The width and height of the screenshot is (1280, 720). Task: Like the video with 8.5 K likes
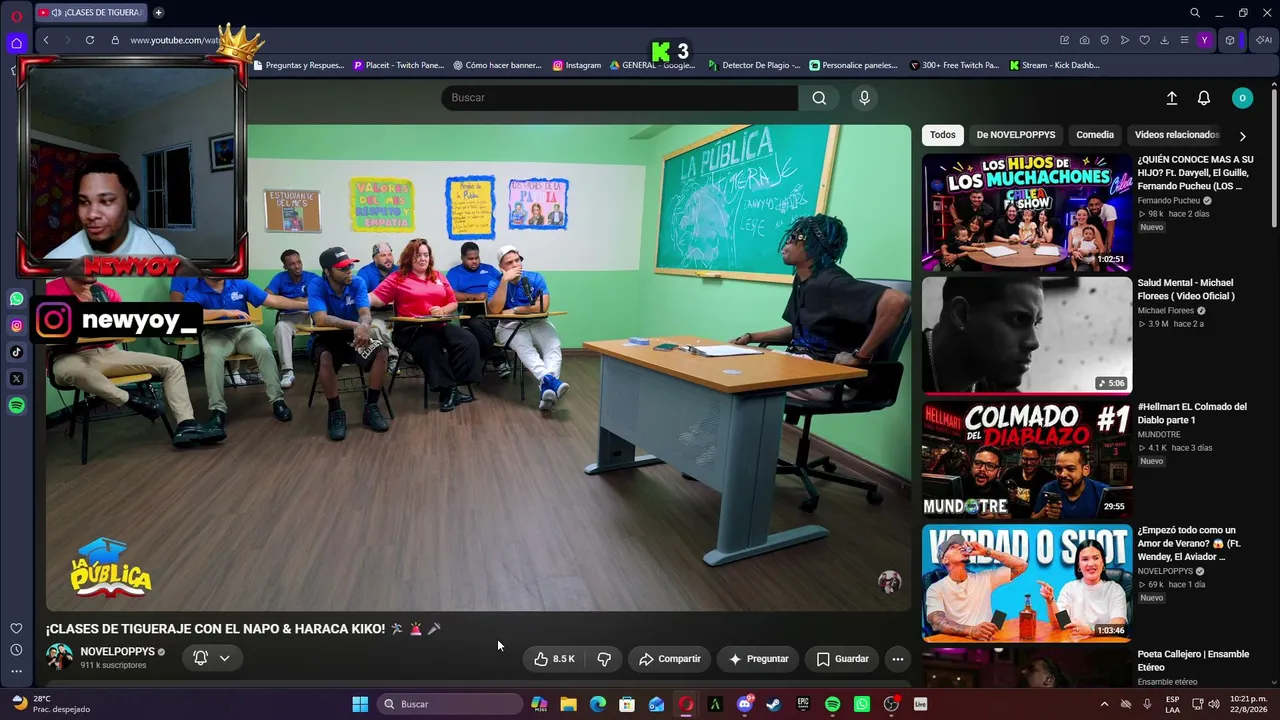pyautogui.click(x=554, y=659)
